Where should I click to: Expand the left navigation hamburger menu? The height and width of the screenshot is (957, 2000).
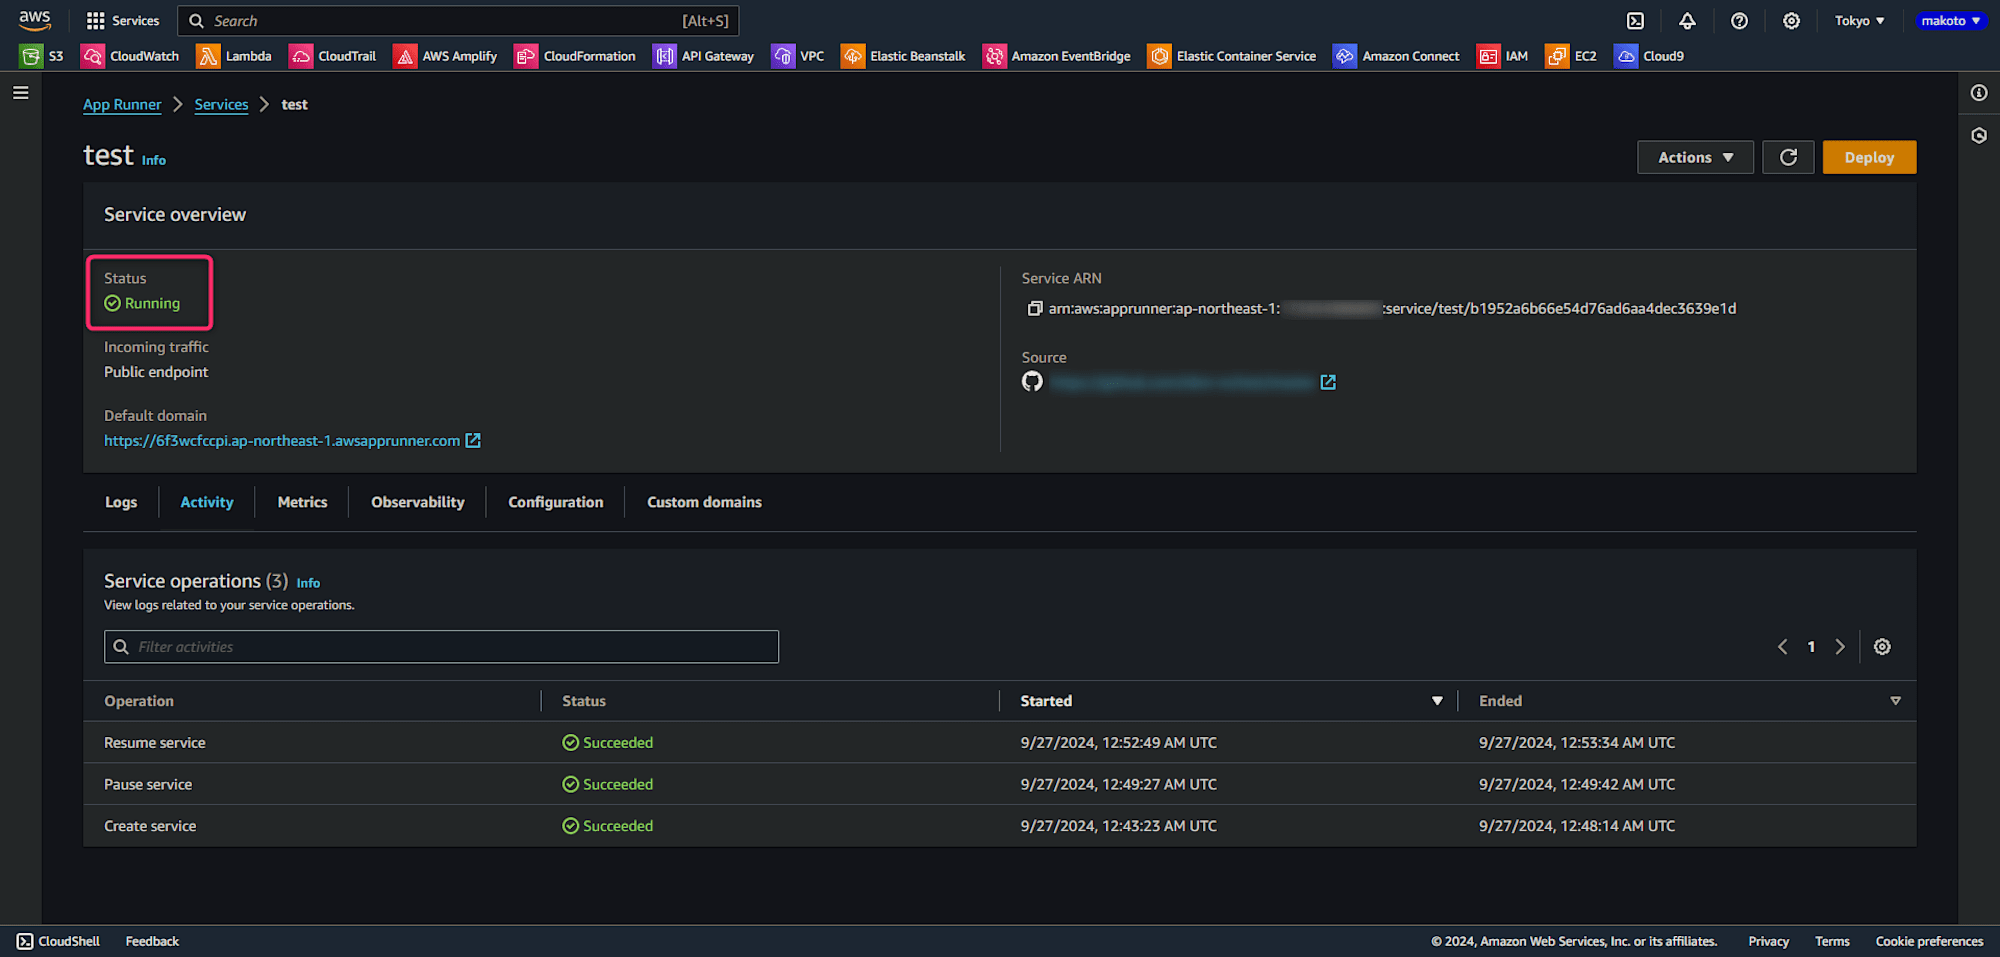click(x=20, y=93)
